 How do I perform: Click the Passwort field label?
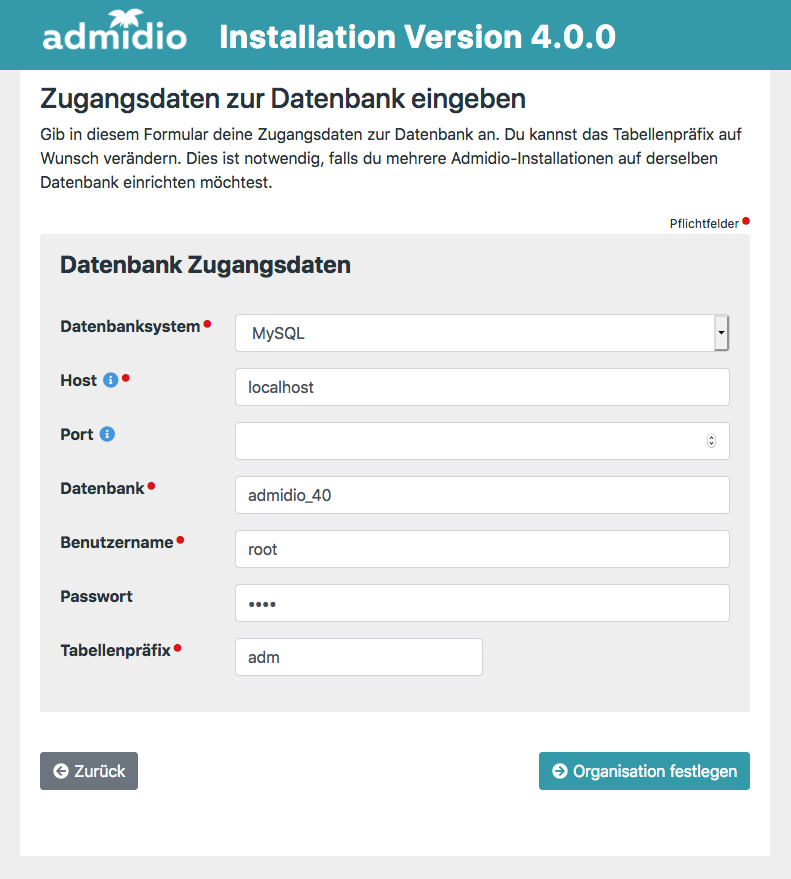[x=96, y=596]
